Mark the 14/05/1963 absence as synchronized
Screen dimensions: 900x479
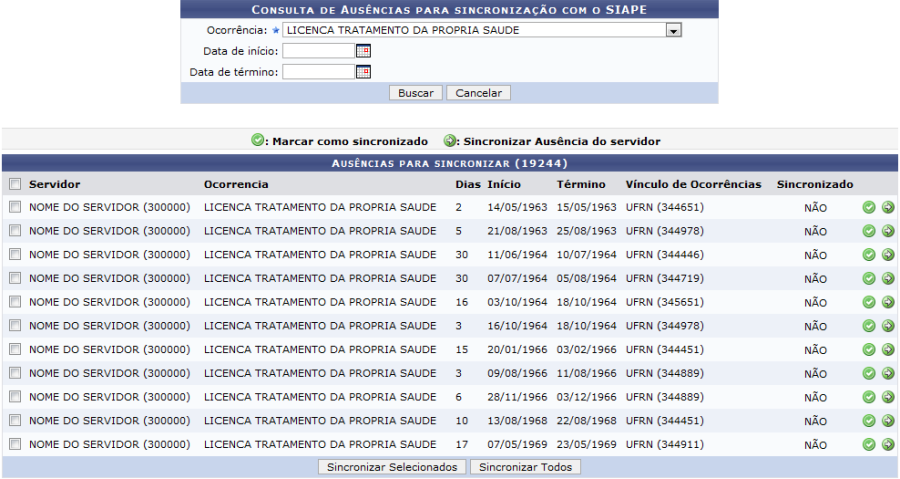[869, 208]
